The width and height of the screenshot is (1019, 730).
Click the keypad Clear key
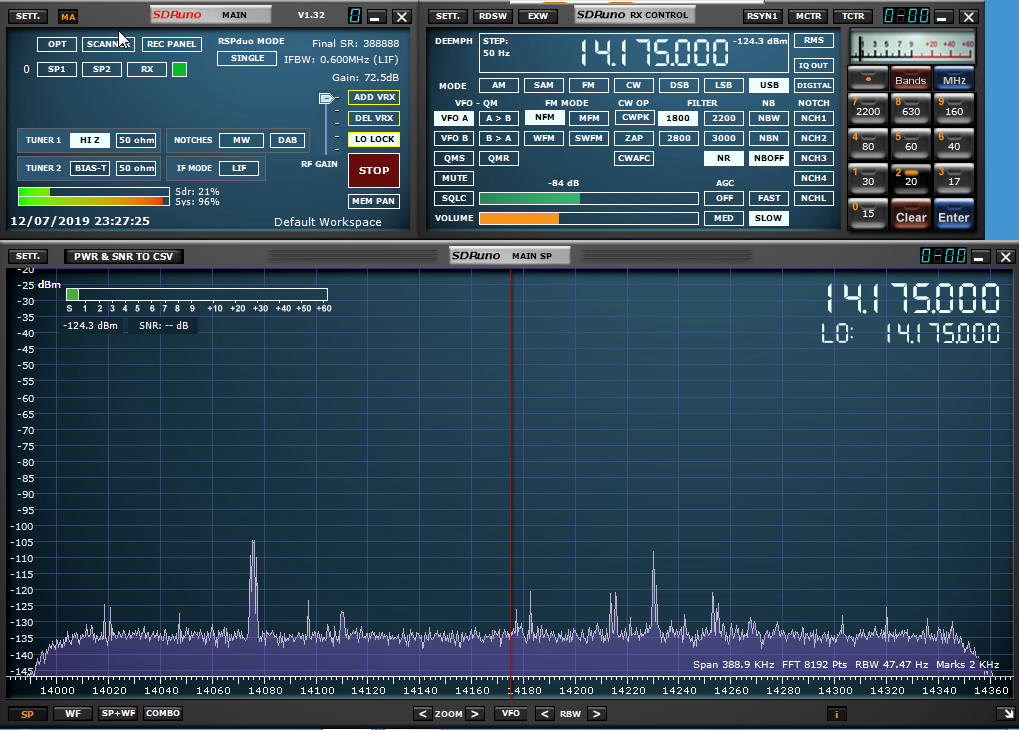pyautogui.click(x=911, y=216)
